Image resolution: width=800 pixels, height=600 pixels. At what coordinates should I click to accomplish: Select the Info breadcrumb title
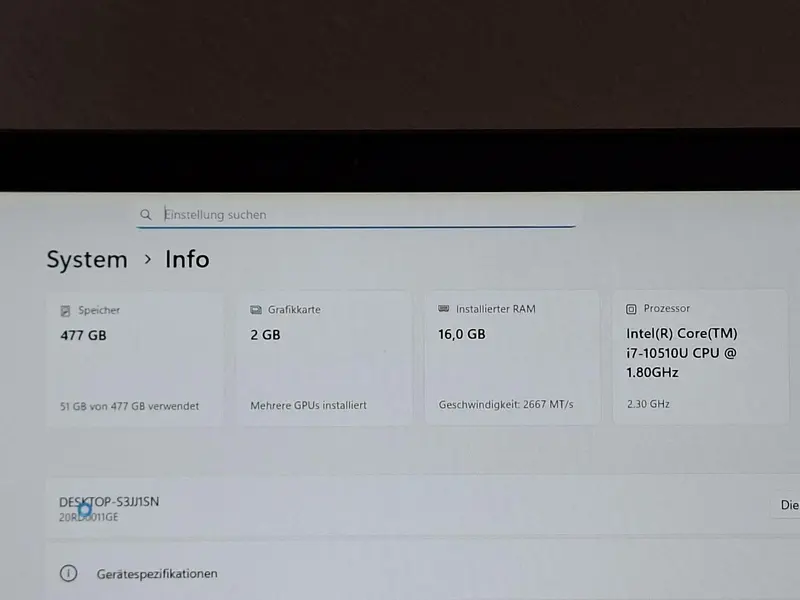click(x=187, y=259)
